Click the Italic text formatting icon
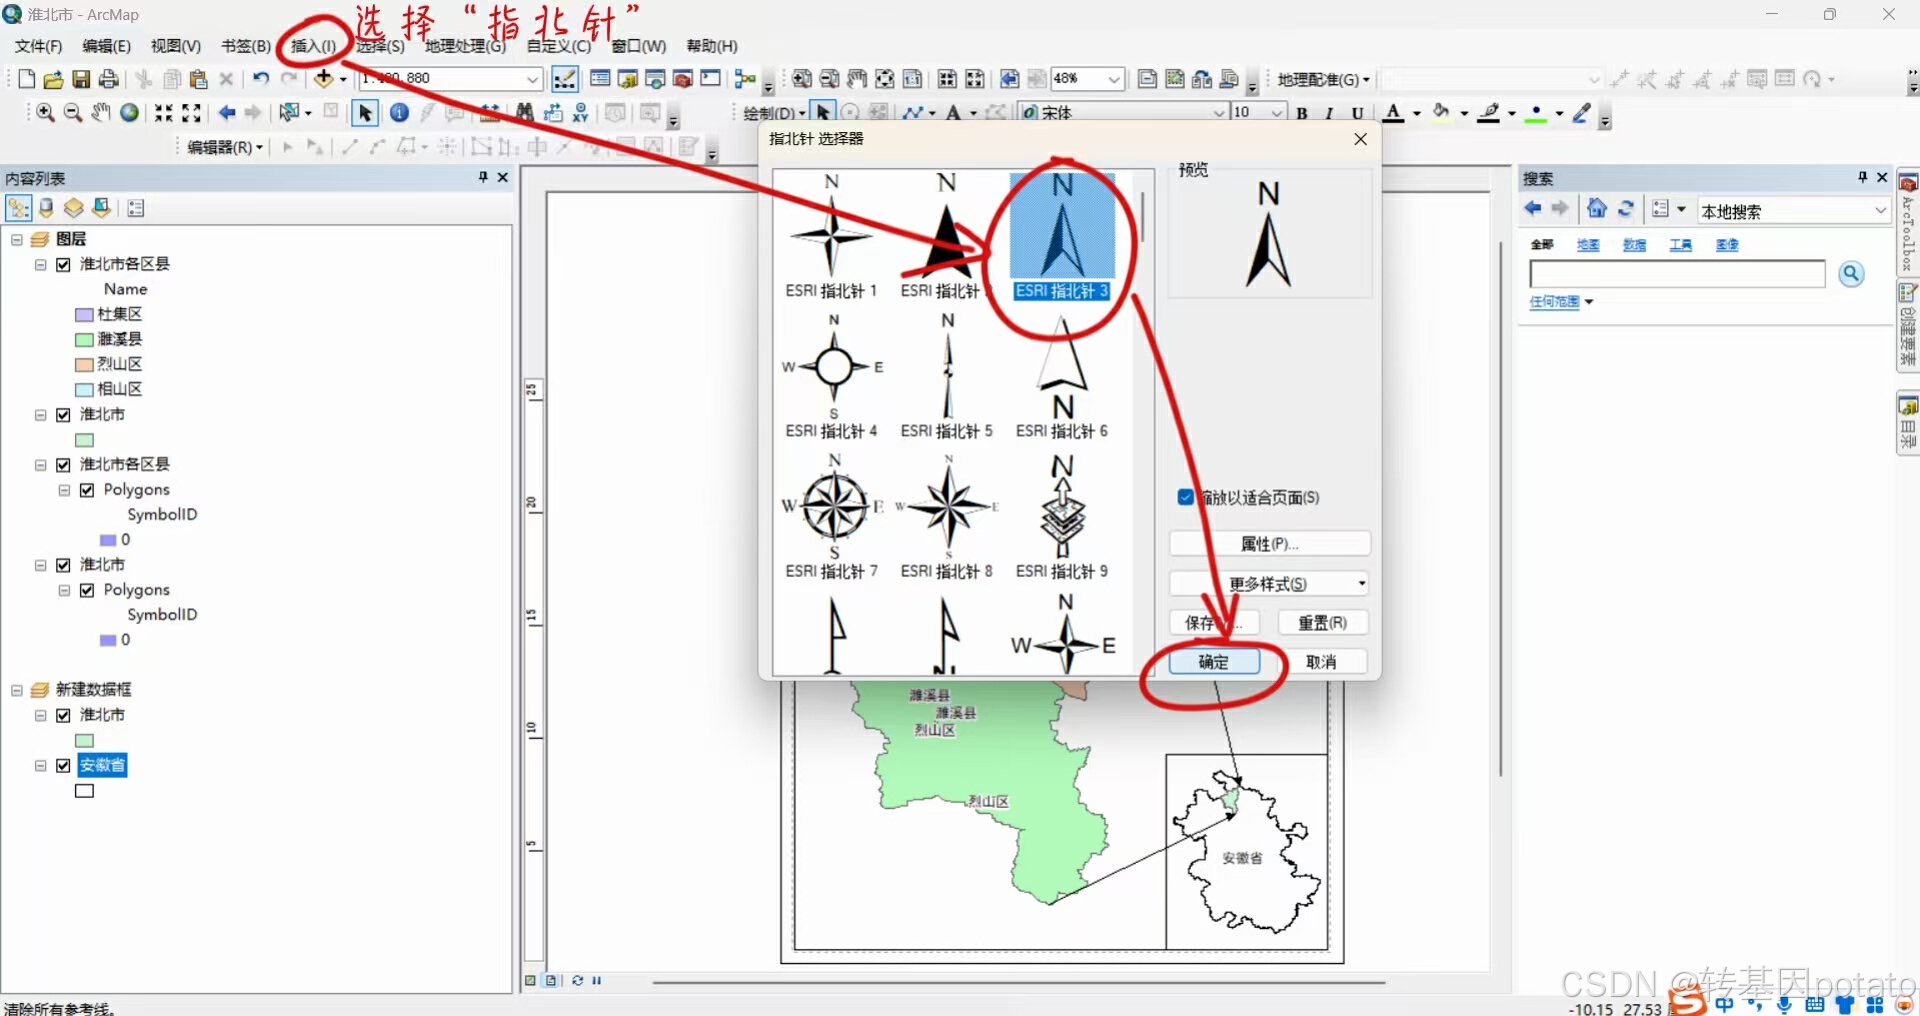 pos(1329,113)
